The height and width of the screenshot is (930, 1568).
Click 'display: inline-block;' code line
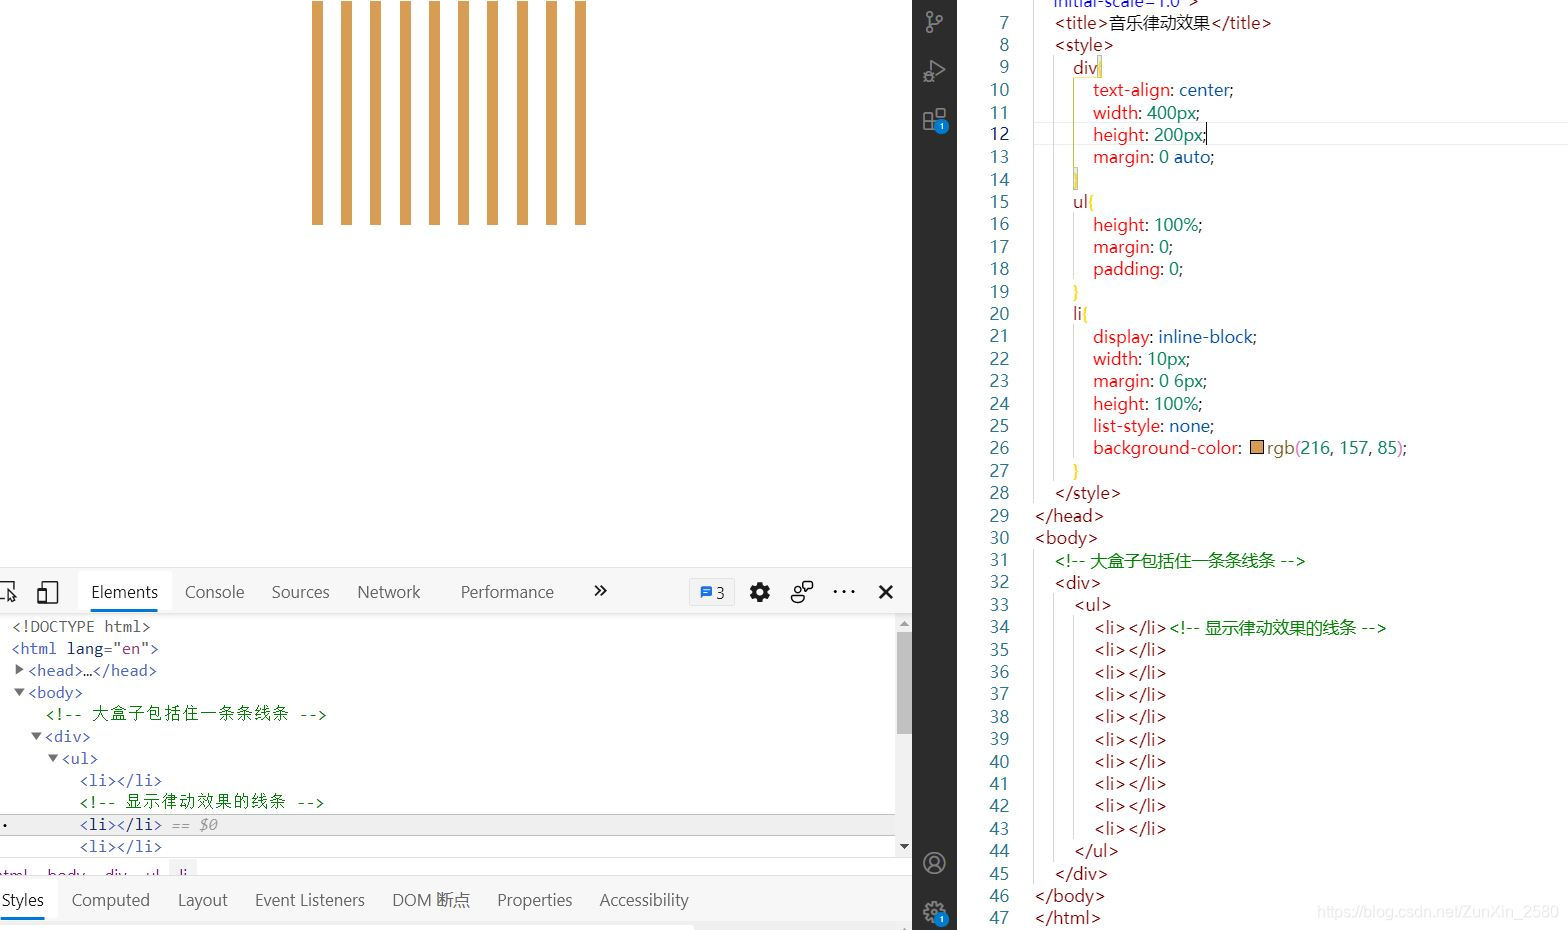click(1174, 337)
